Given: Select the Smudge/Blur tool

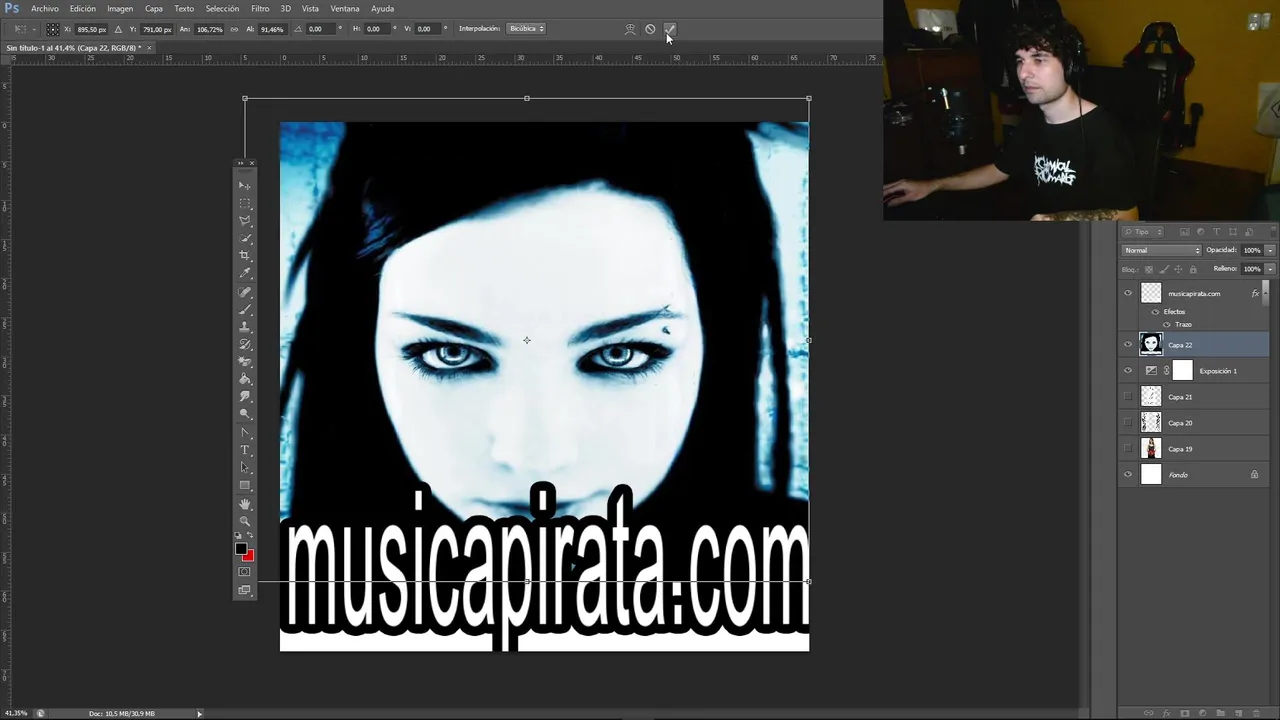Looking at the screenshot, I should [245, 396].
